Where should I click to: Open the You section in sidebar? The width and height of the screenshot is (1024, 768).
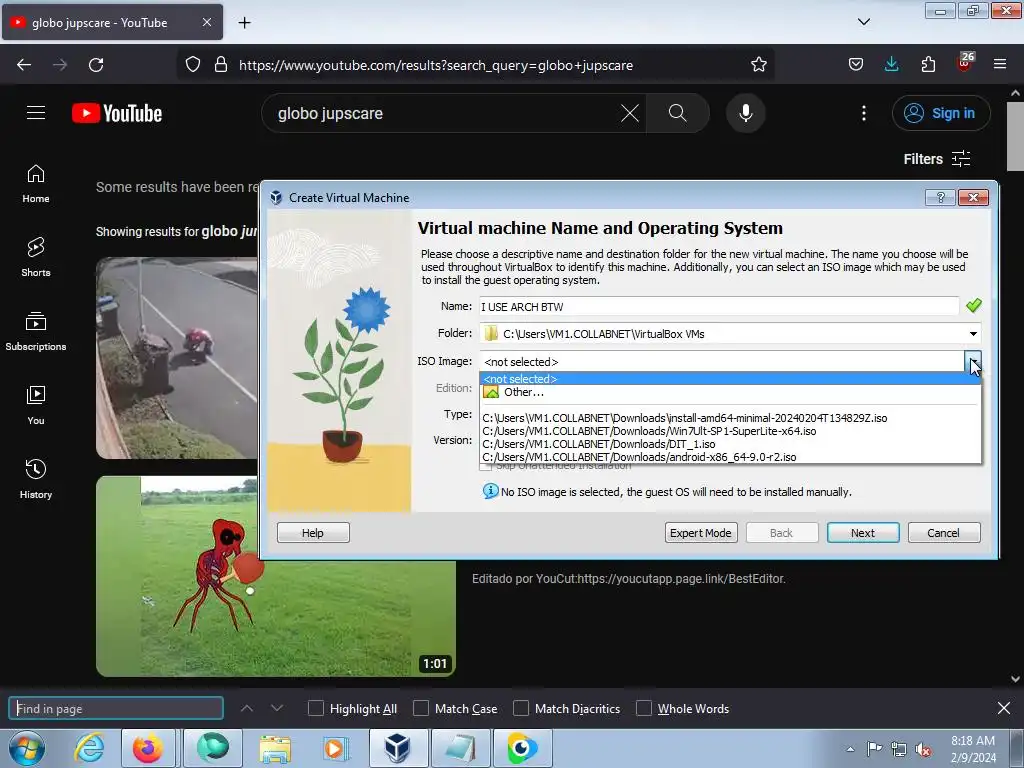point(36,405)
